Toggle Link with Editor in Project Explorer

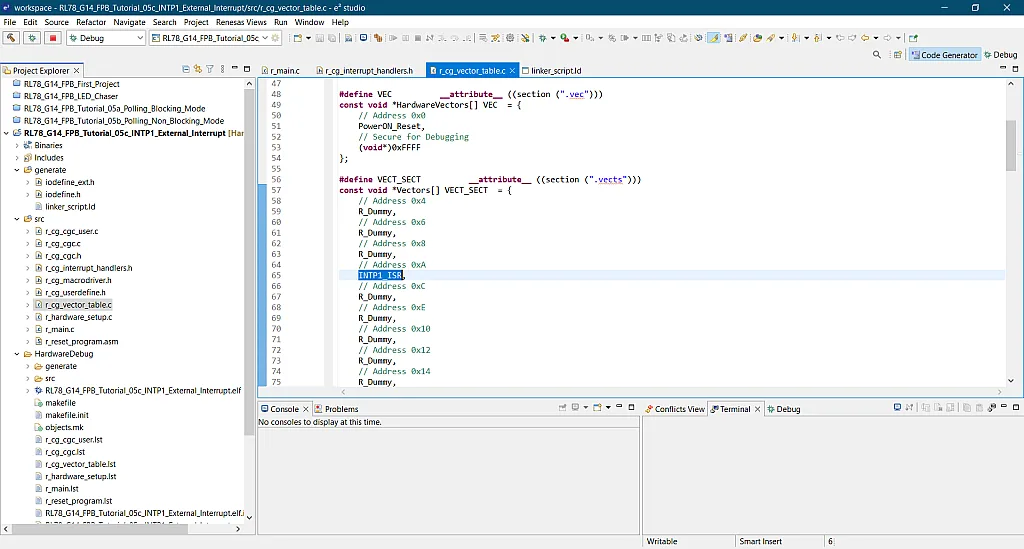click(x=197, y=69)
